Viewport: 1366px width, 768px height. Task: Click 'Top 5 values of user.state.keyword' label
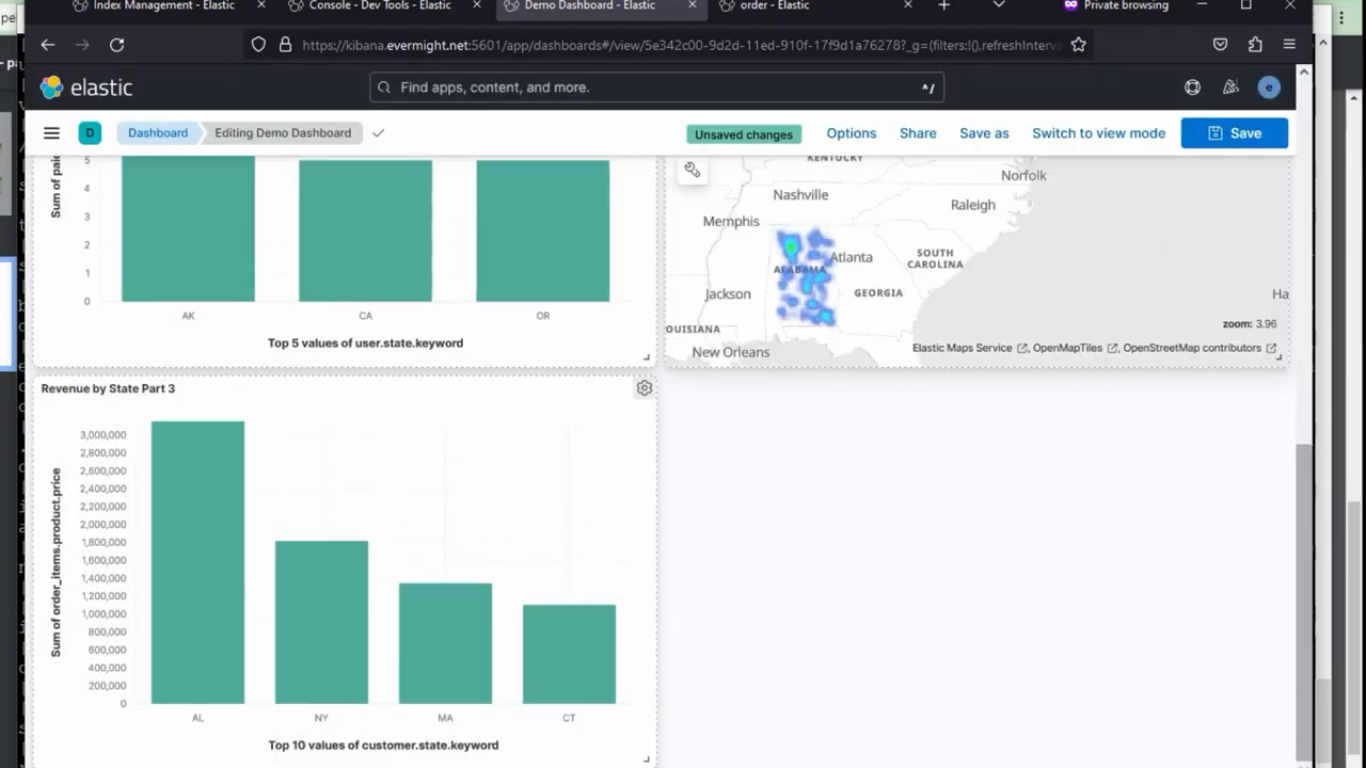tap(365, 343)
